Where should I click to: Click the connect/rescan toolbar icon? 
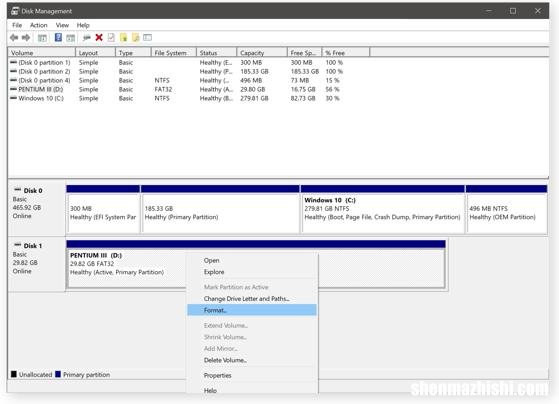(x=87, y=37)
